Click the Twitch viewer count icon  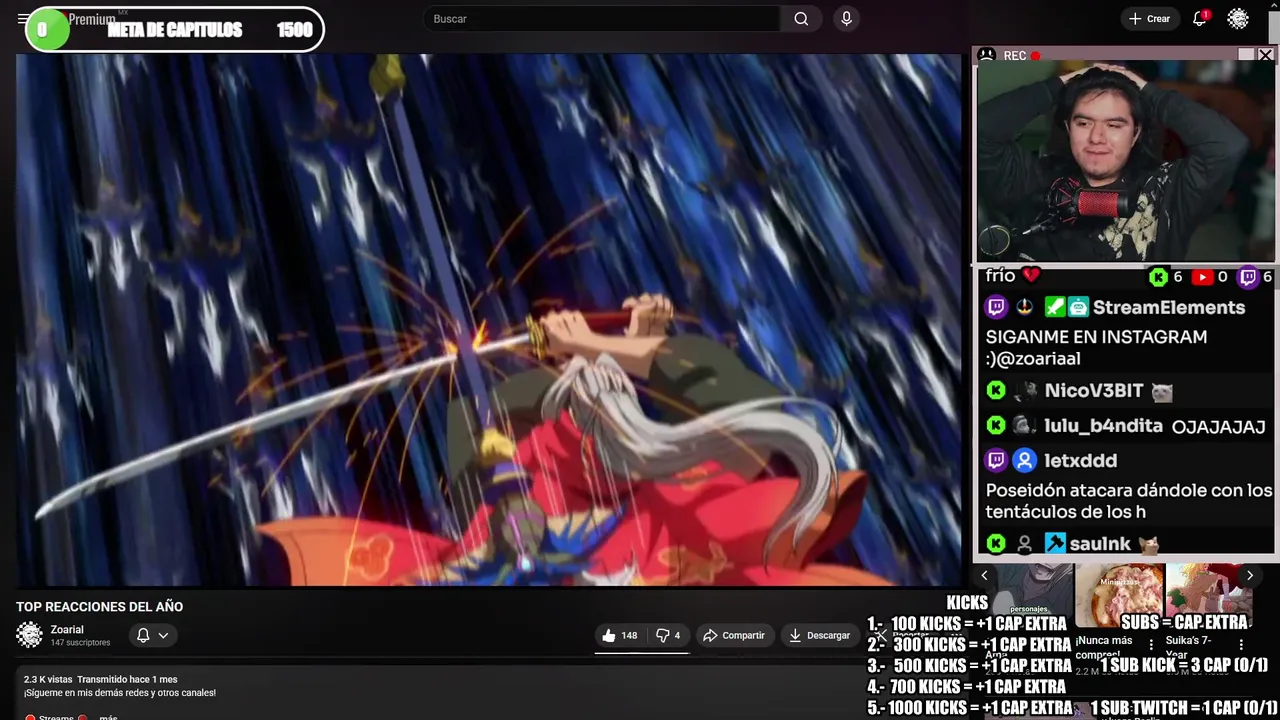point(1248,277)
